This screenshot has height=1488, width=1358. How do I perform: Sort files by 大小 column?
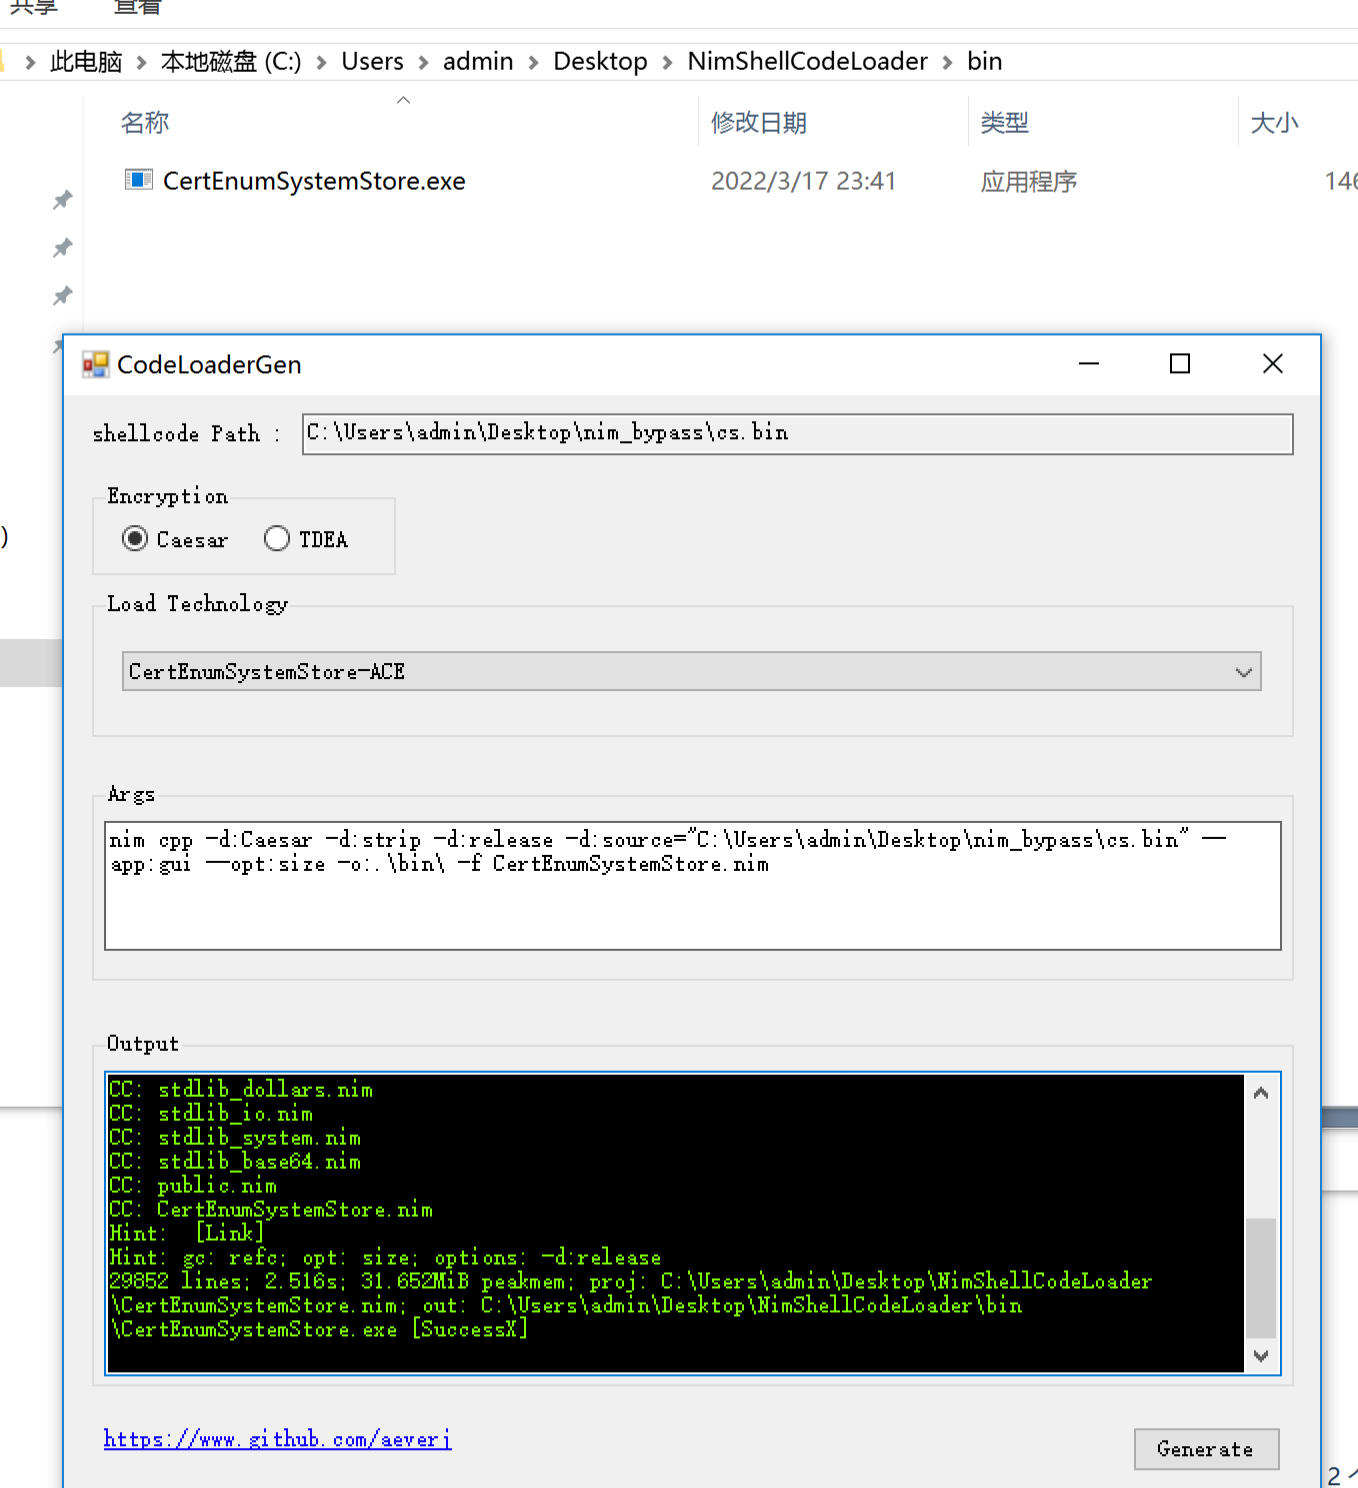point(1274,123)
